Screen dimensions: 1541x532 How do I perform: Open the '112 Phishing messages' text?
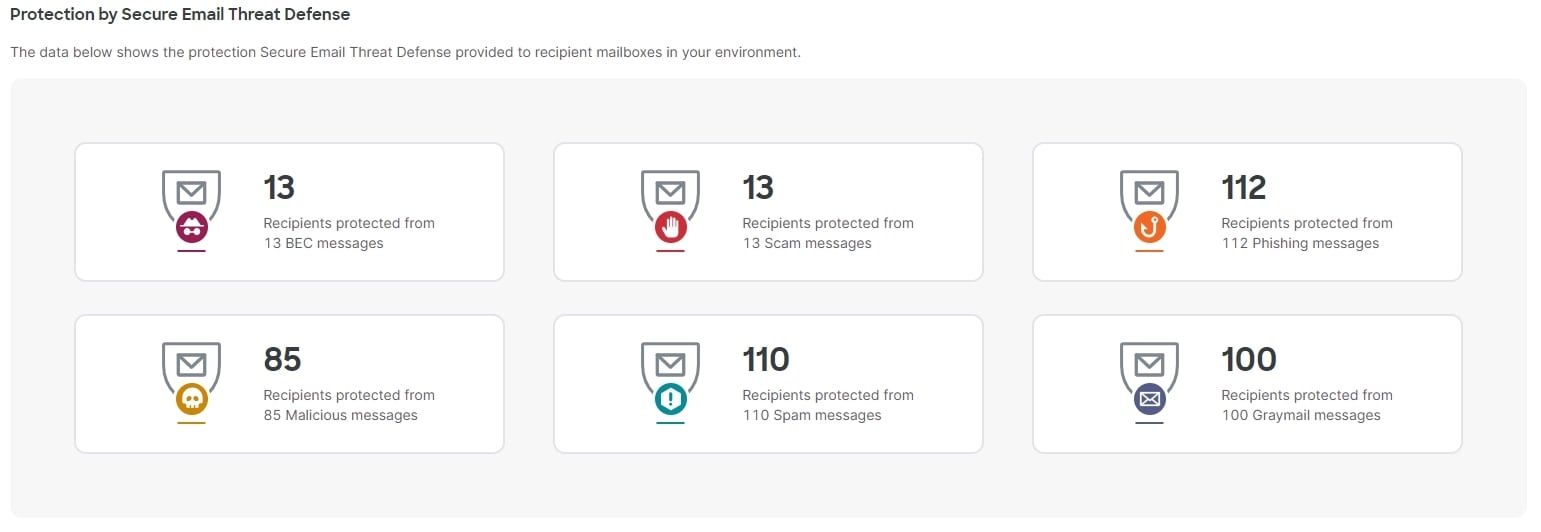click(x=1300, y=243)
